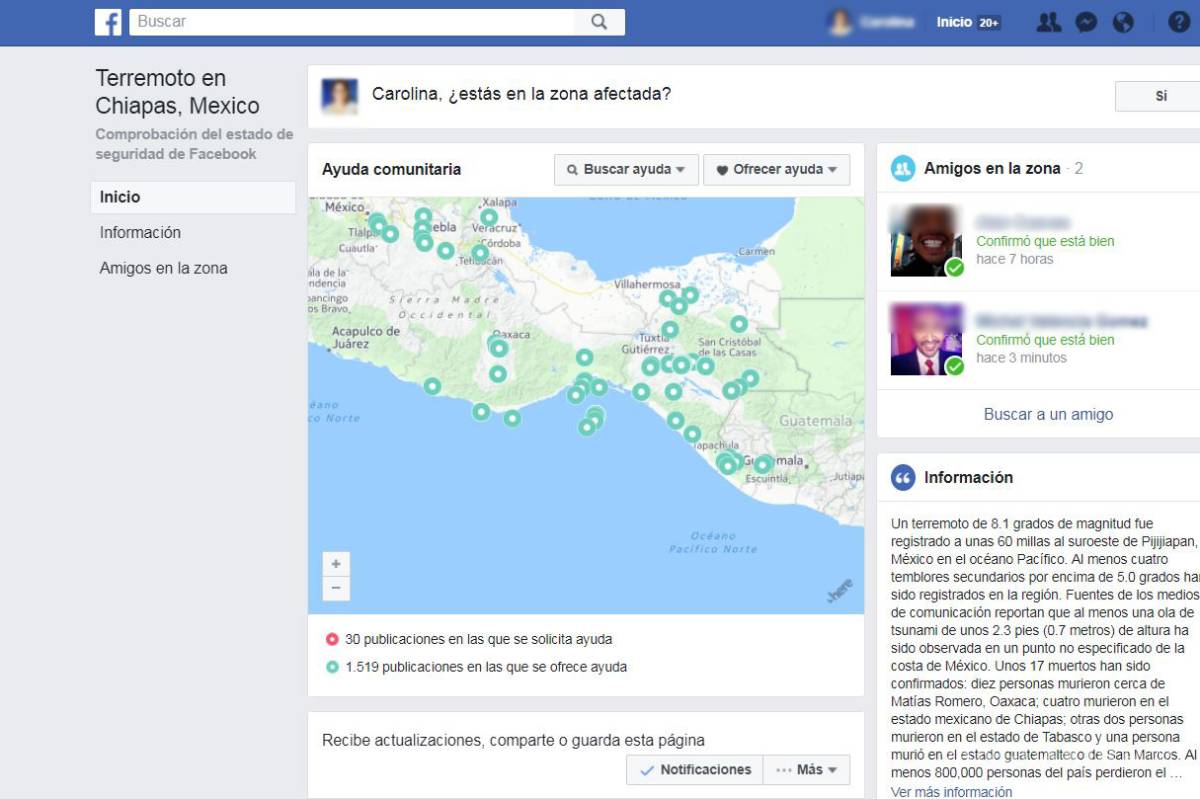Open friend requests via the two-people icon
The height and width of the screenshot is (800, 1200).
1048,21
